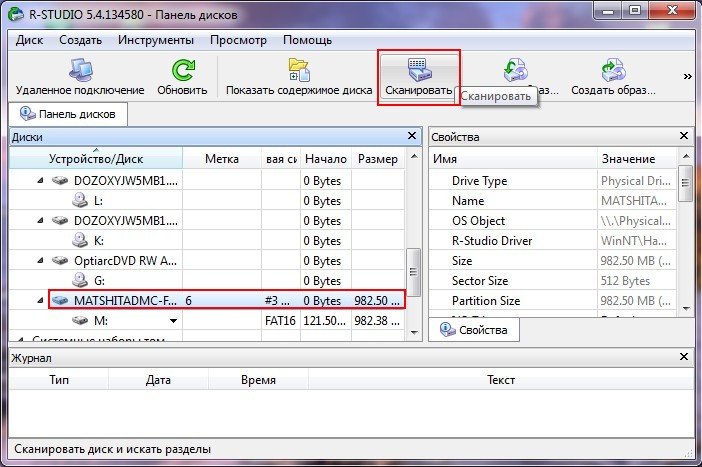Open the Диск menu
The height and width of the screenshot is (467, 702).
pos(30,40)
